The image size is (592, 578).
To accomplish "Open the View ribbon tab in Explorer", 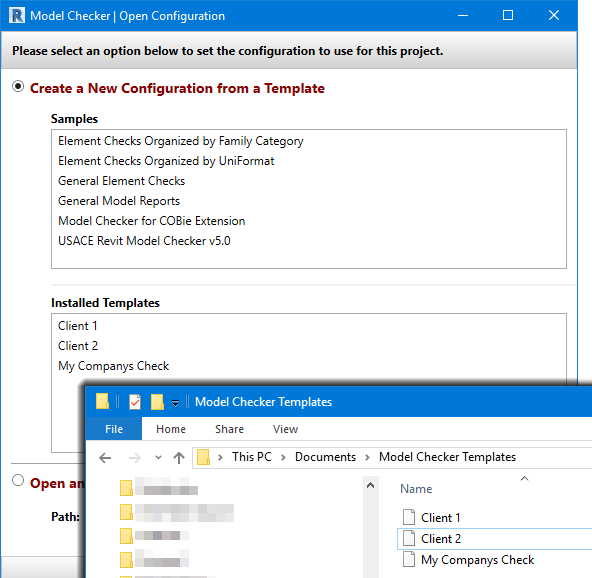I will pos(285,429).
